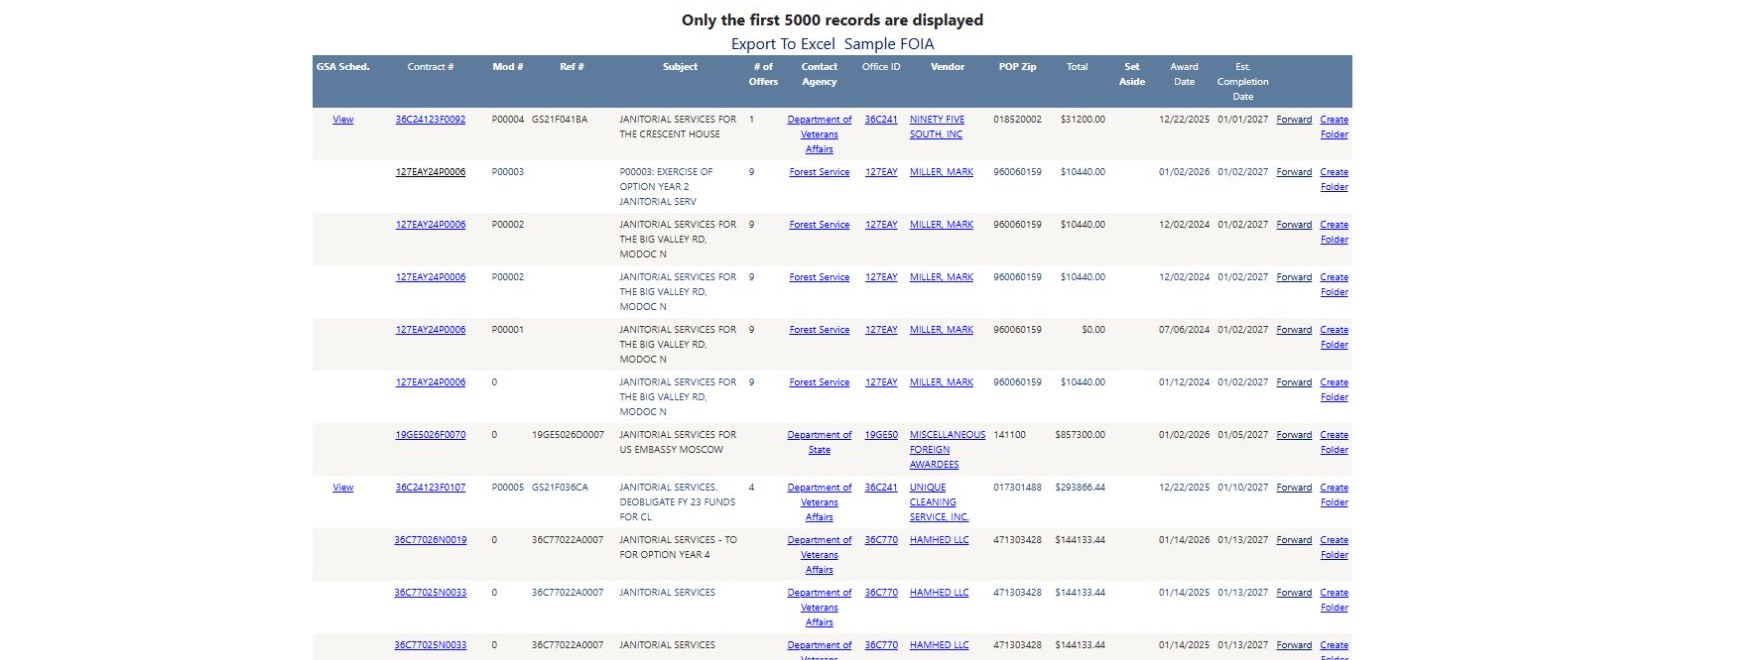
Task: Click the Contract # column header
Action: coord(430,67)
